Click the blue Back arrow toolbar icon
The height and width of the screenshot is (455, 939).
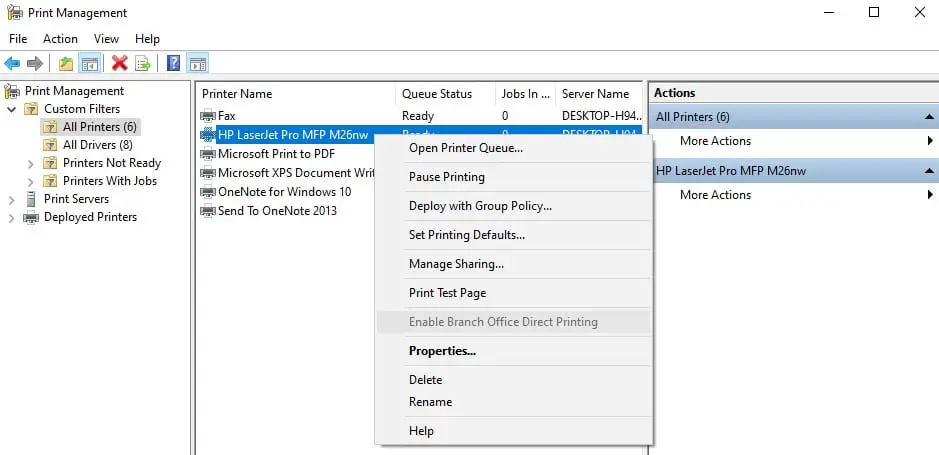tap(12, 63)
